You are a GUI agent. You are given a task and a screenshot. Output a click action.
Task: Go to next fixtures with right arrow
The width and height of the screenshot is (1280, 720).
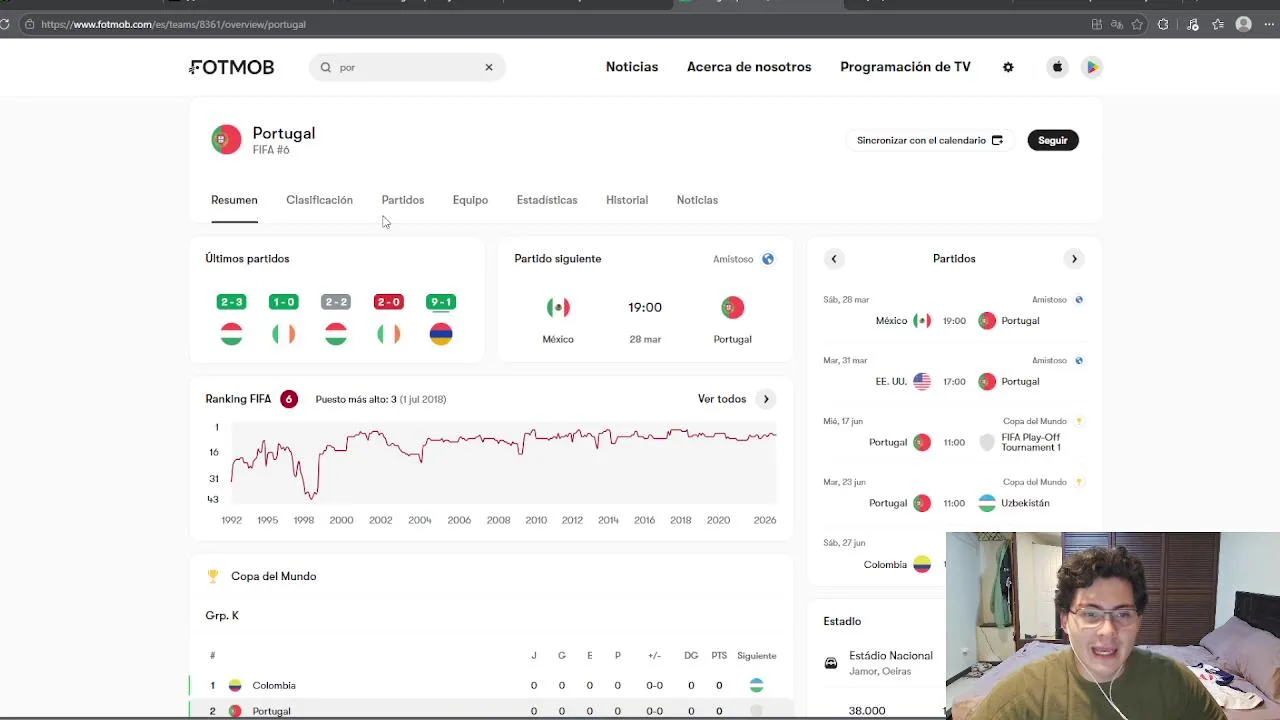pos(1074,259)
